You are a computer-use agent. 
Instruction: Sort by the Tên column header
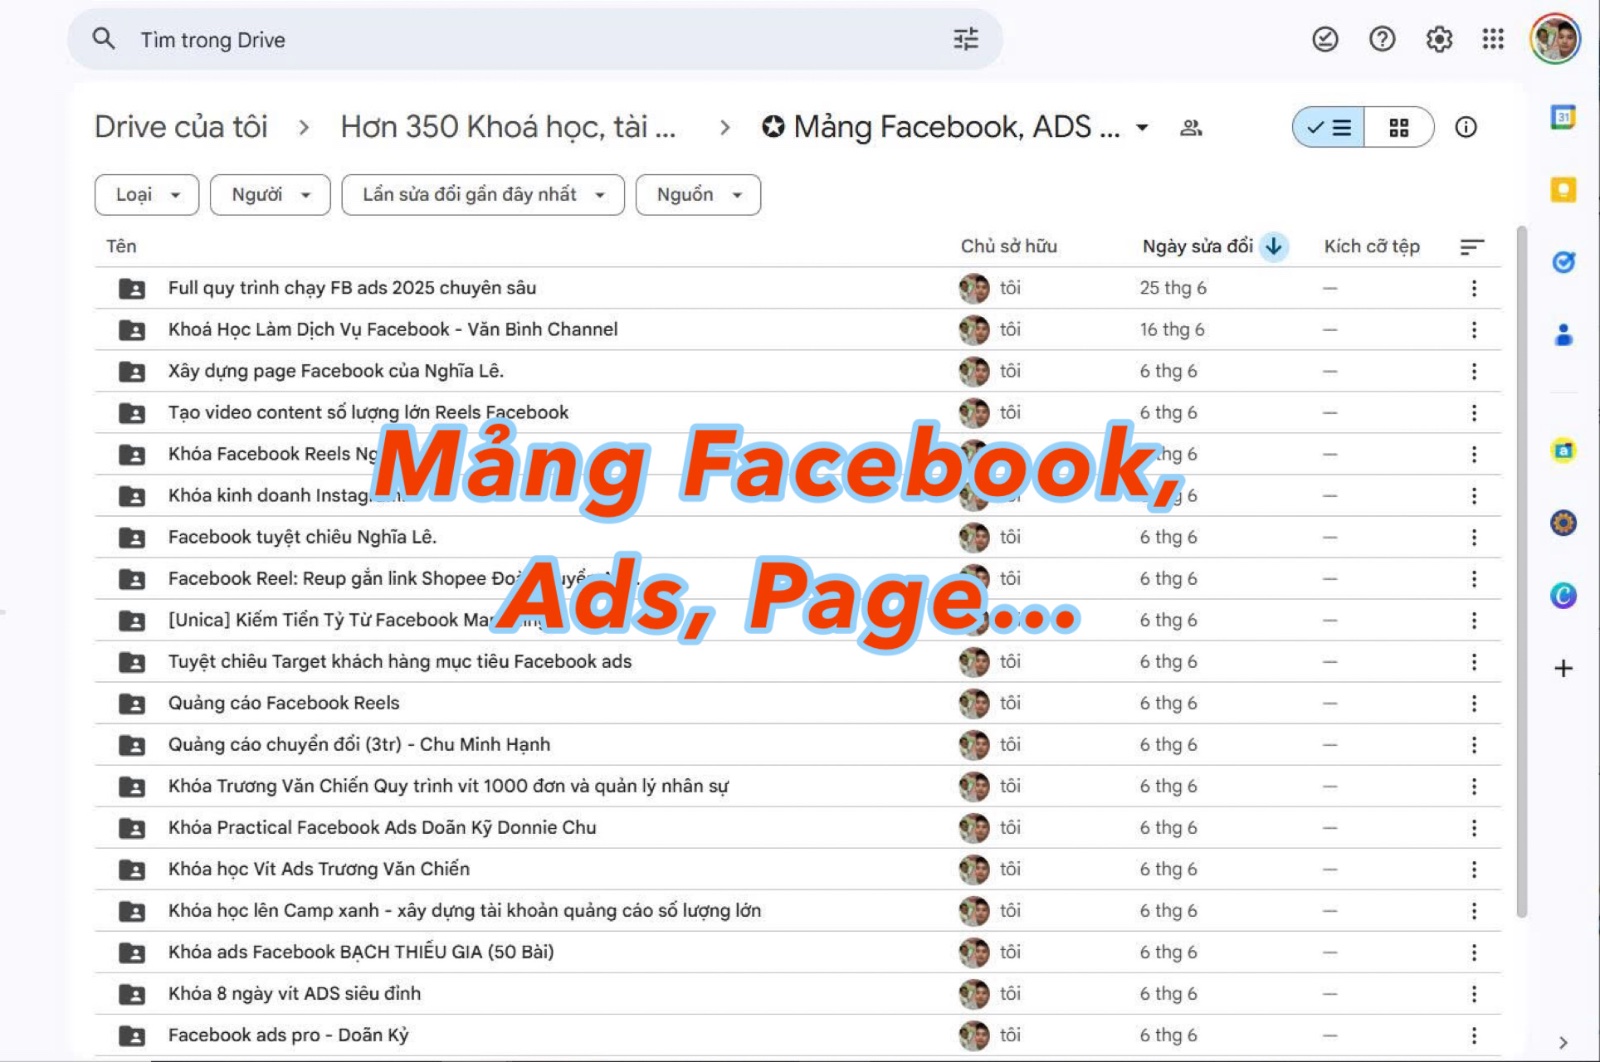[121, 246]
